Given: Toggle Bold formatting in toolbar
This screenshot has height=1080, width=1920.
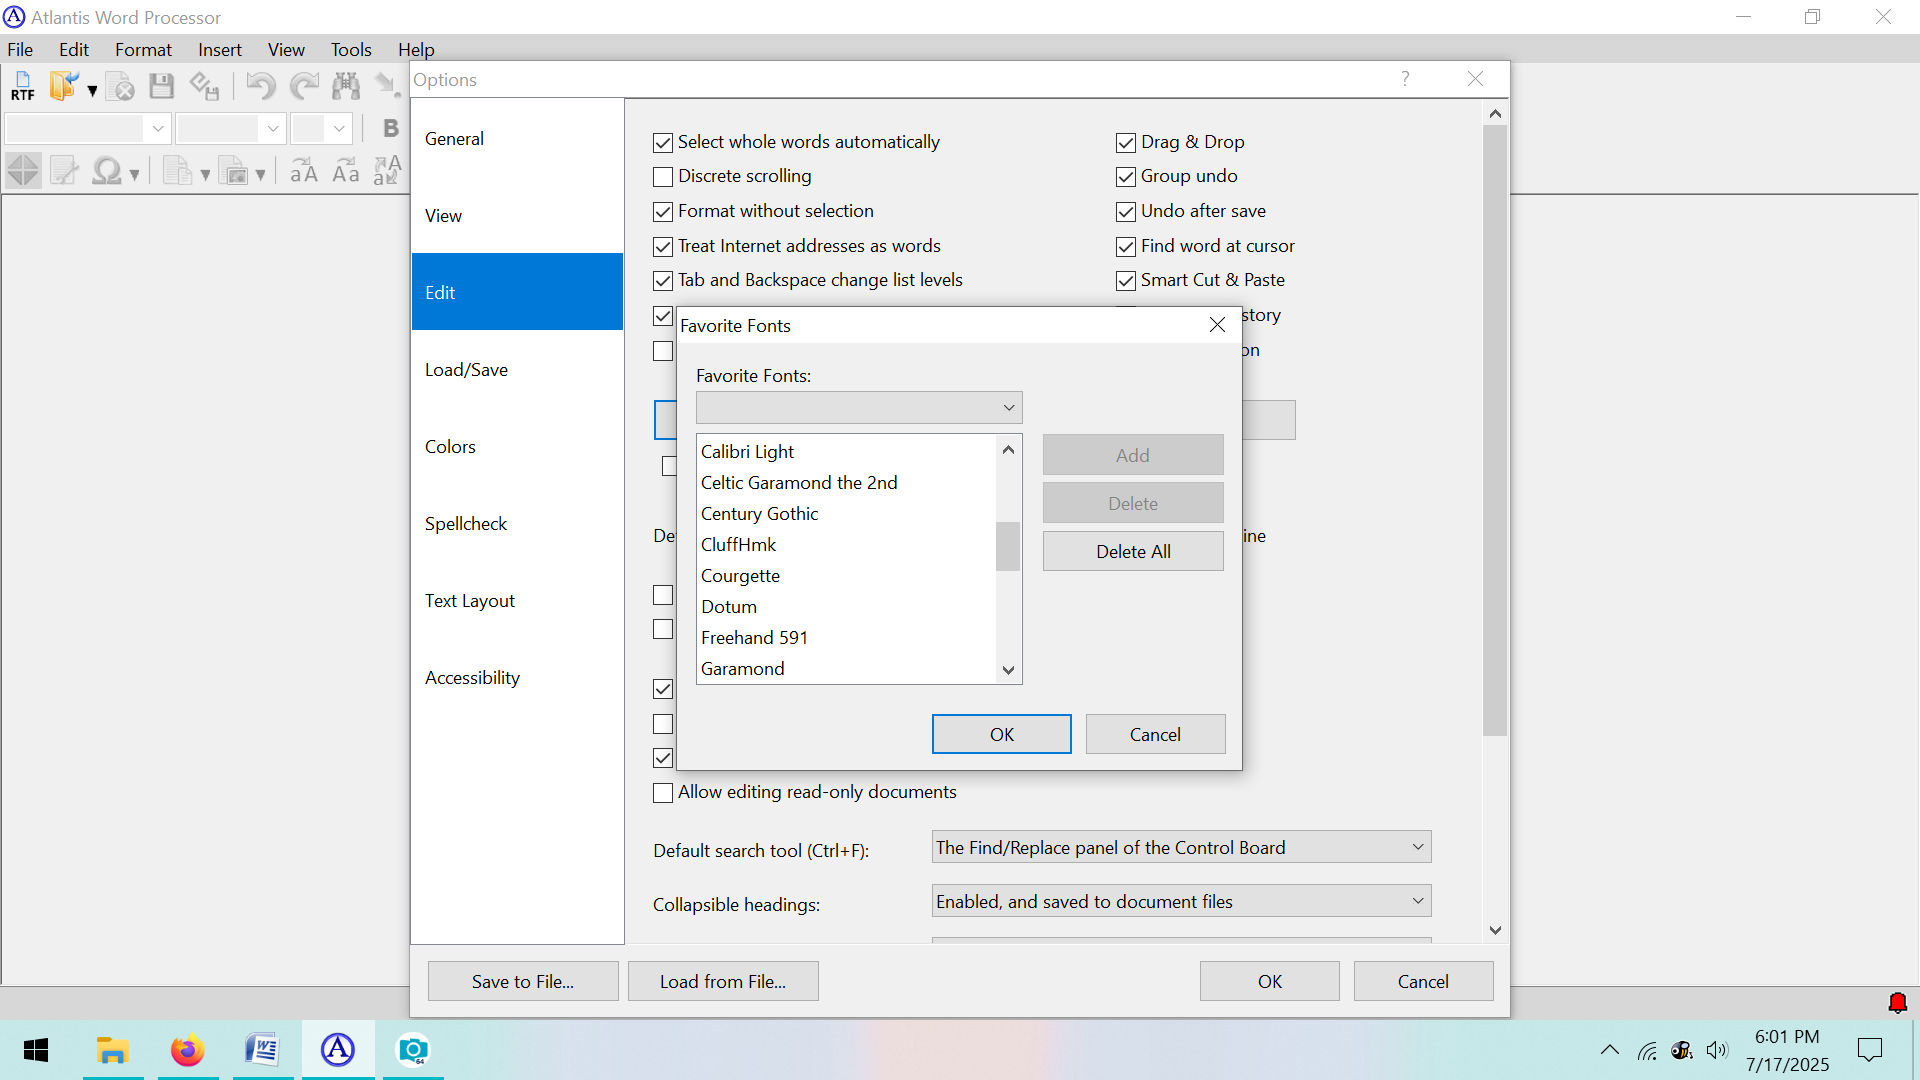Looking at the screenshot, I should click(x=390, y=128).
